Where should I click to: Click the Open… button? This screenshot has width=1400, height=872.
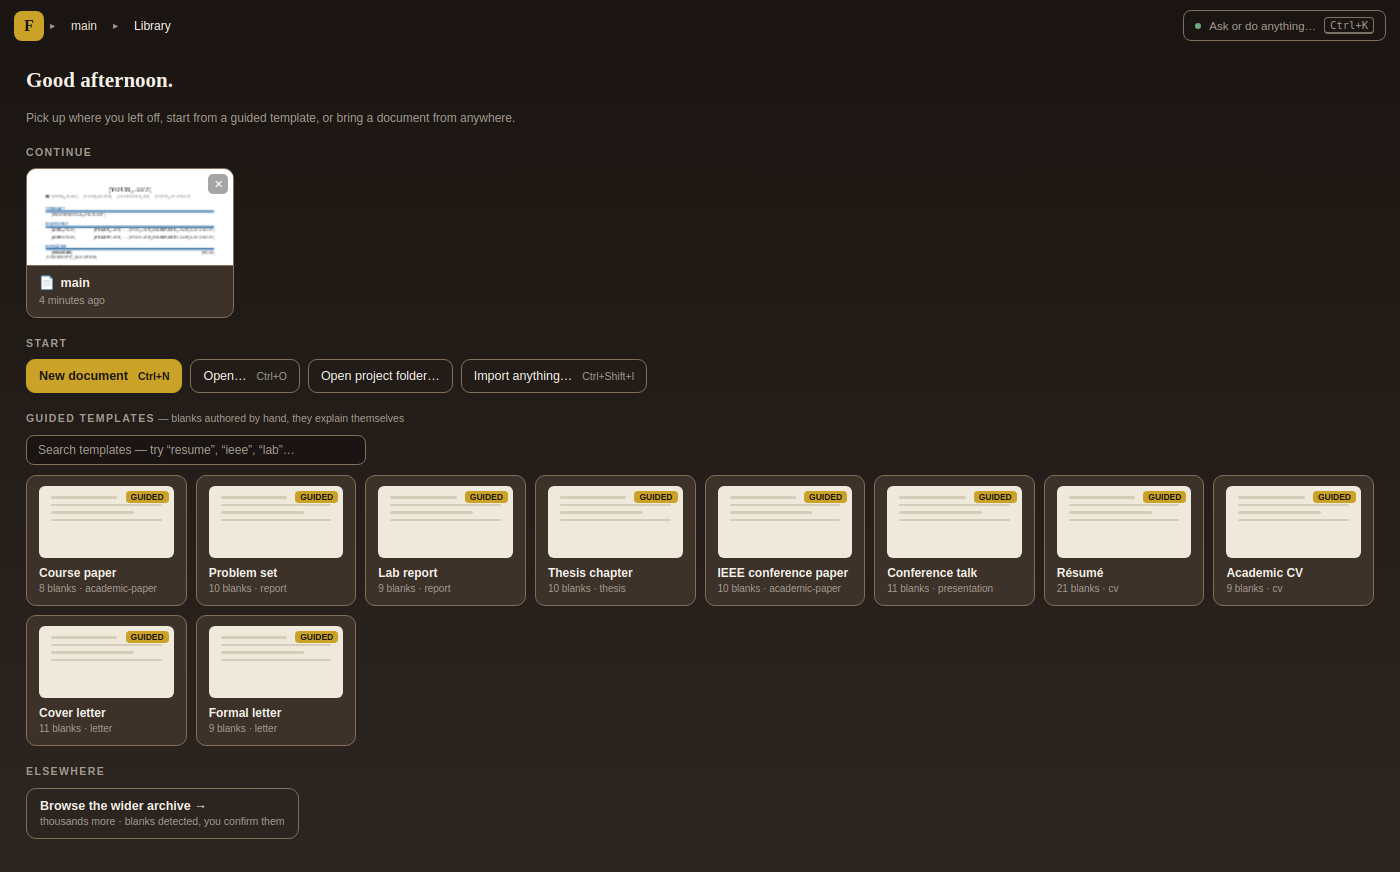click(x=245, y=376)
